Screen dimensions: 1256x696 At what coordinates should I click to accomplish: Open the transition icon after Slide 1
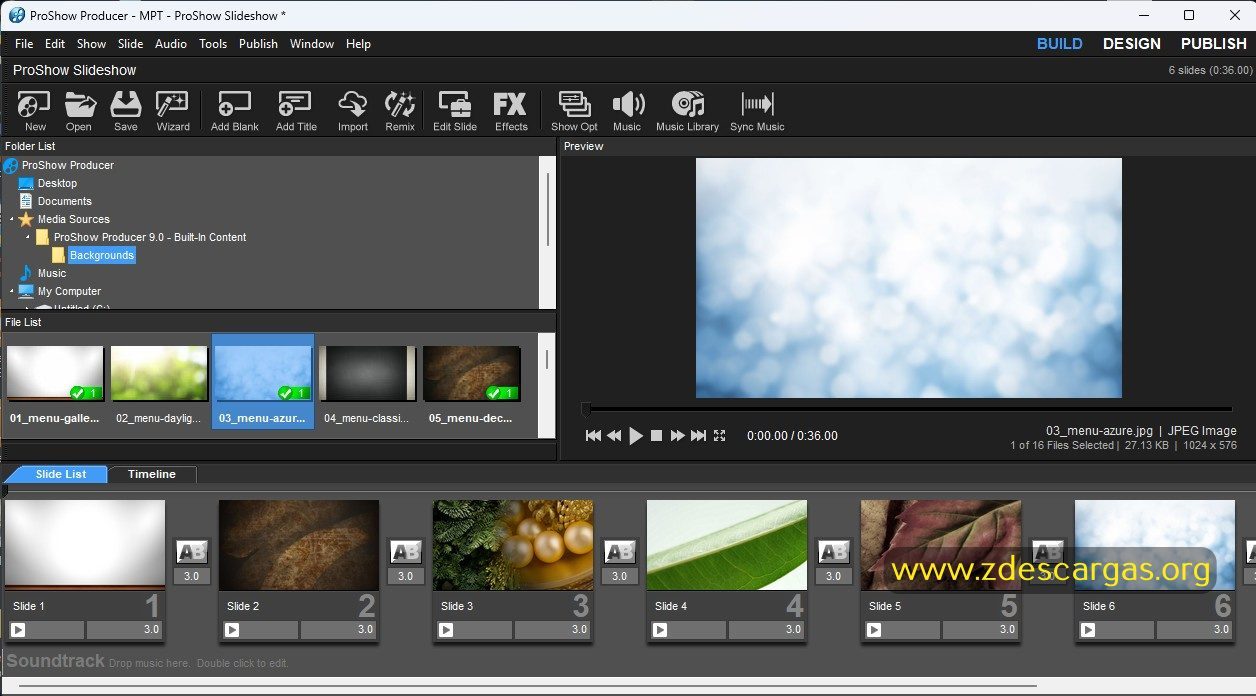click(191, 552)
